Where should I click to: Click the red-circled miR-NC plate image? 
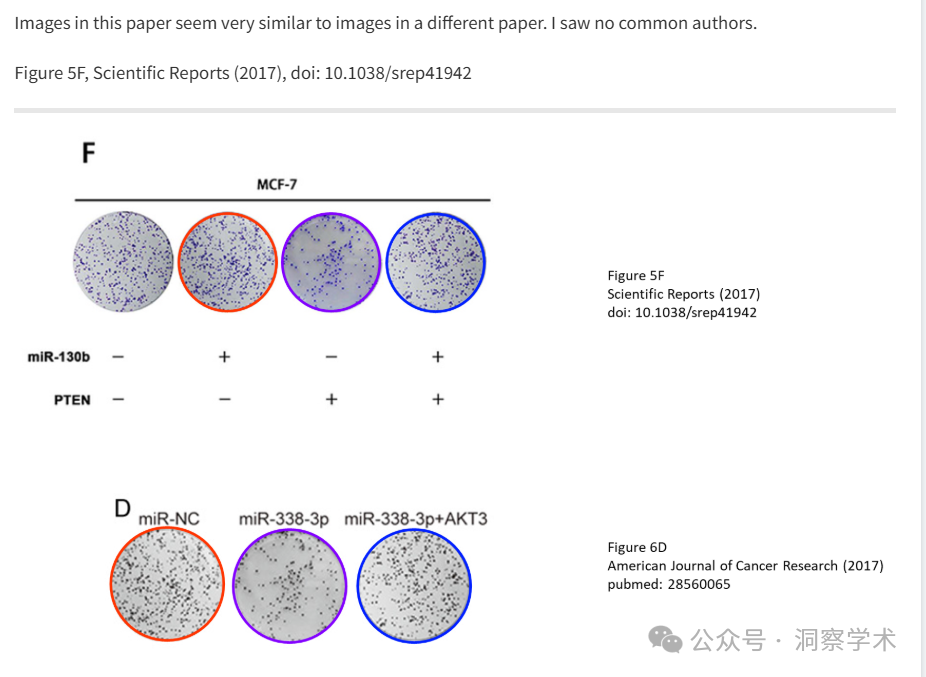point(168,584)
